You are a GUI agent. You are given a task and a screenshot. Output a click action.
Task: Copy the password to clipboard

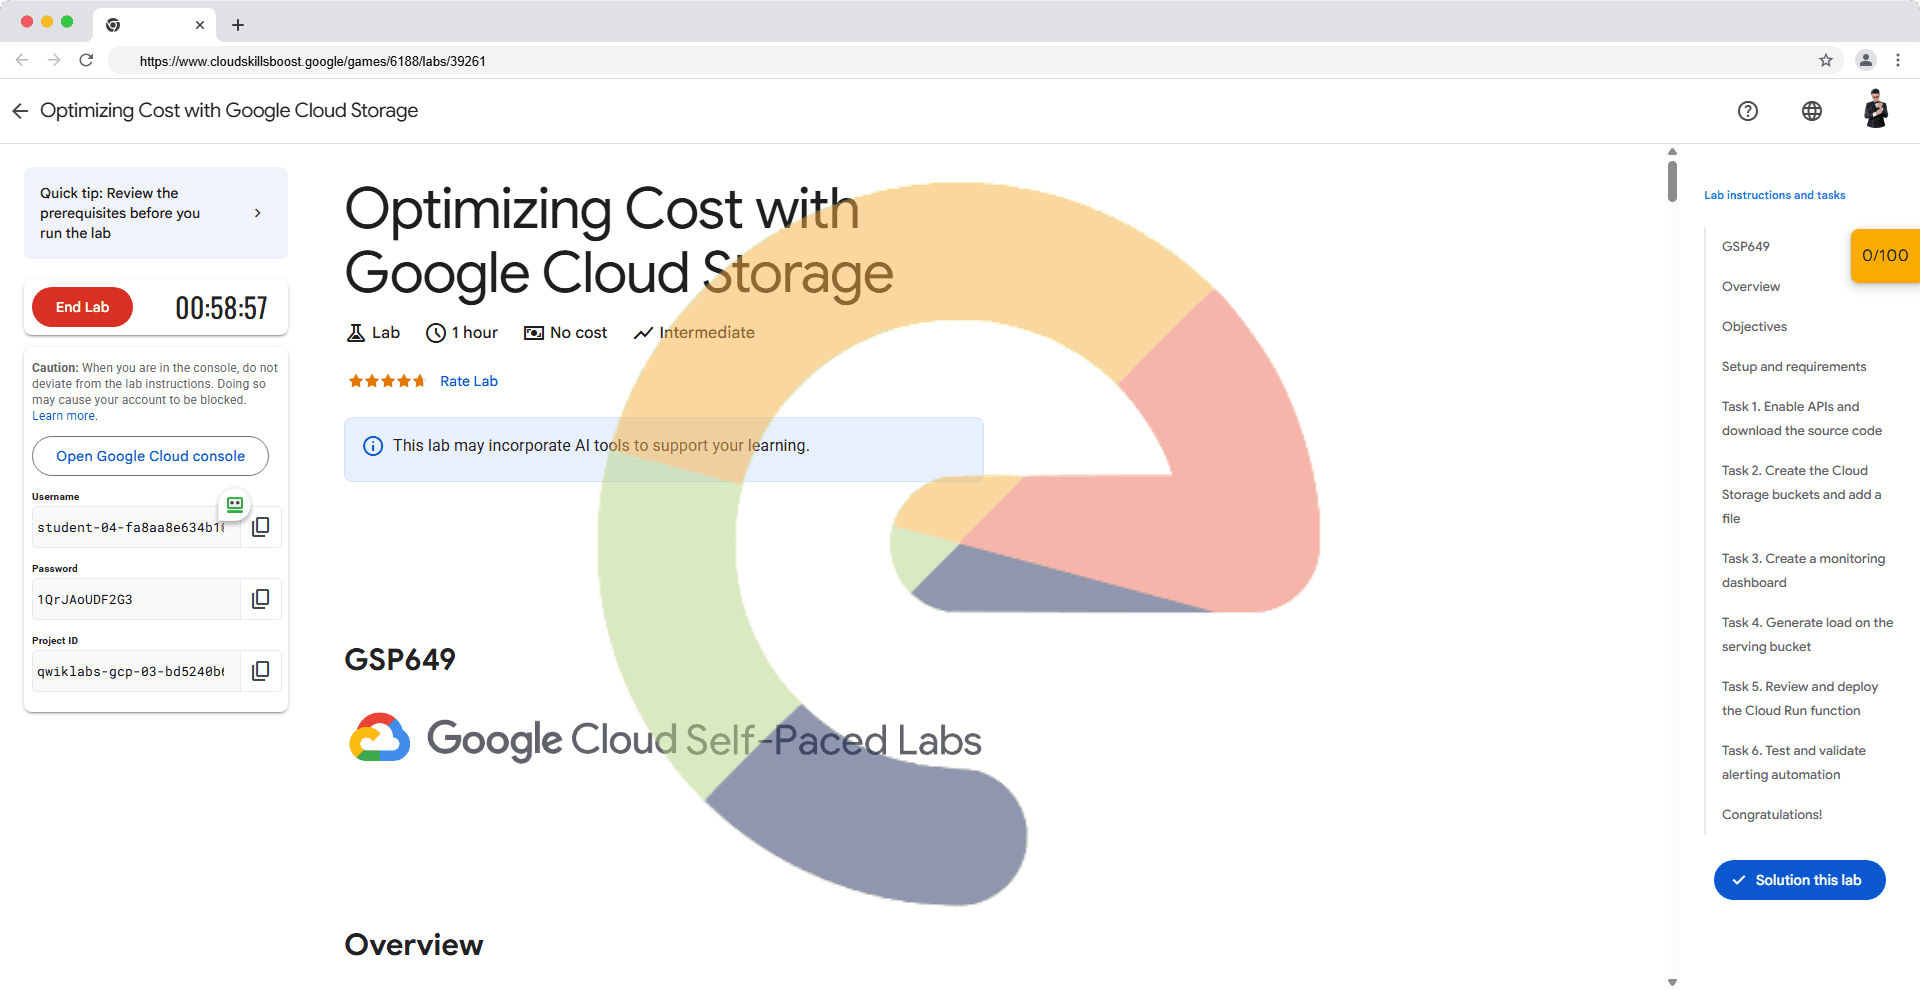[260, 599]
